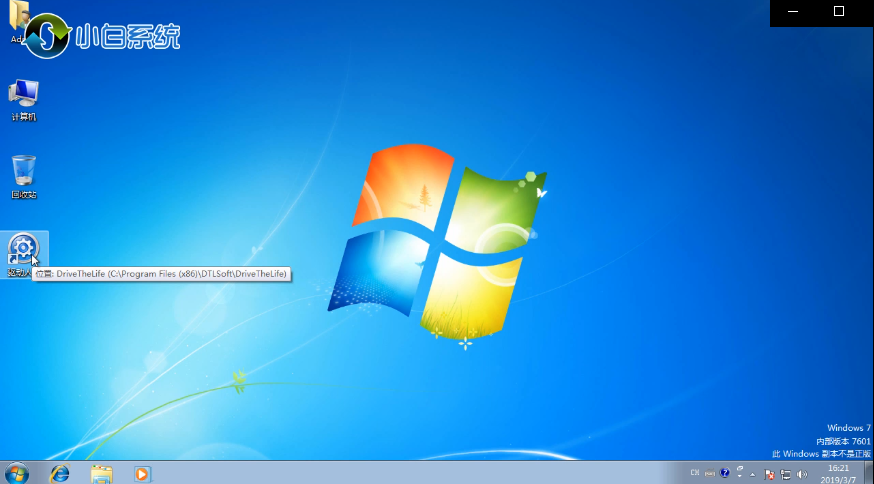Click the Show desktop button strip
Screen dimensions: 874x484
869,473
